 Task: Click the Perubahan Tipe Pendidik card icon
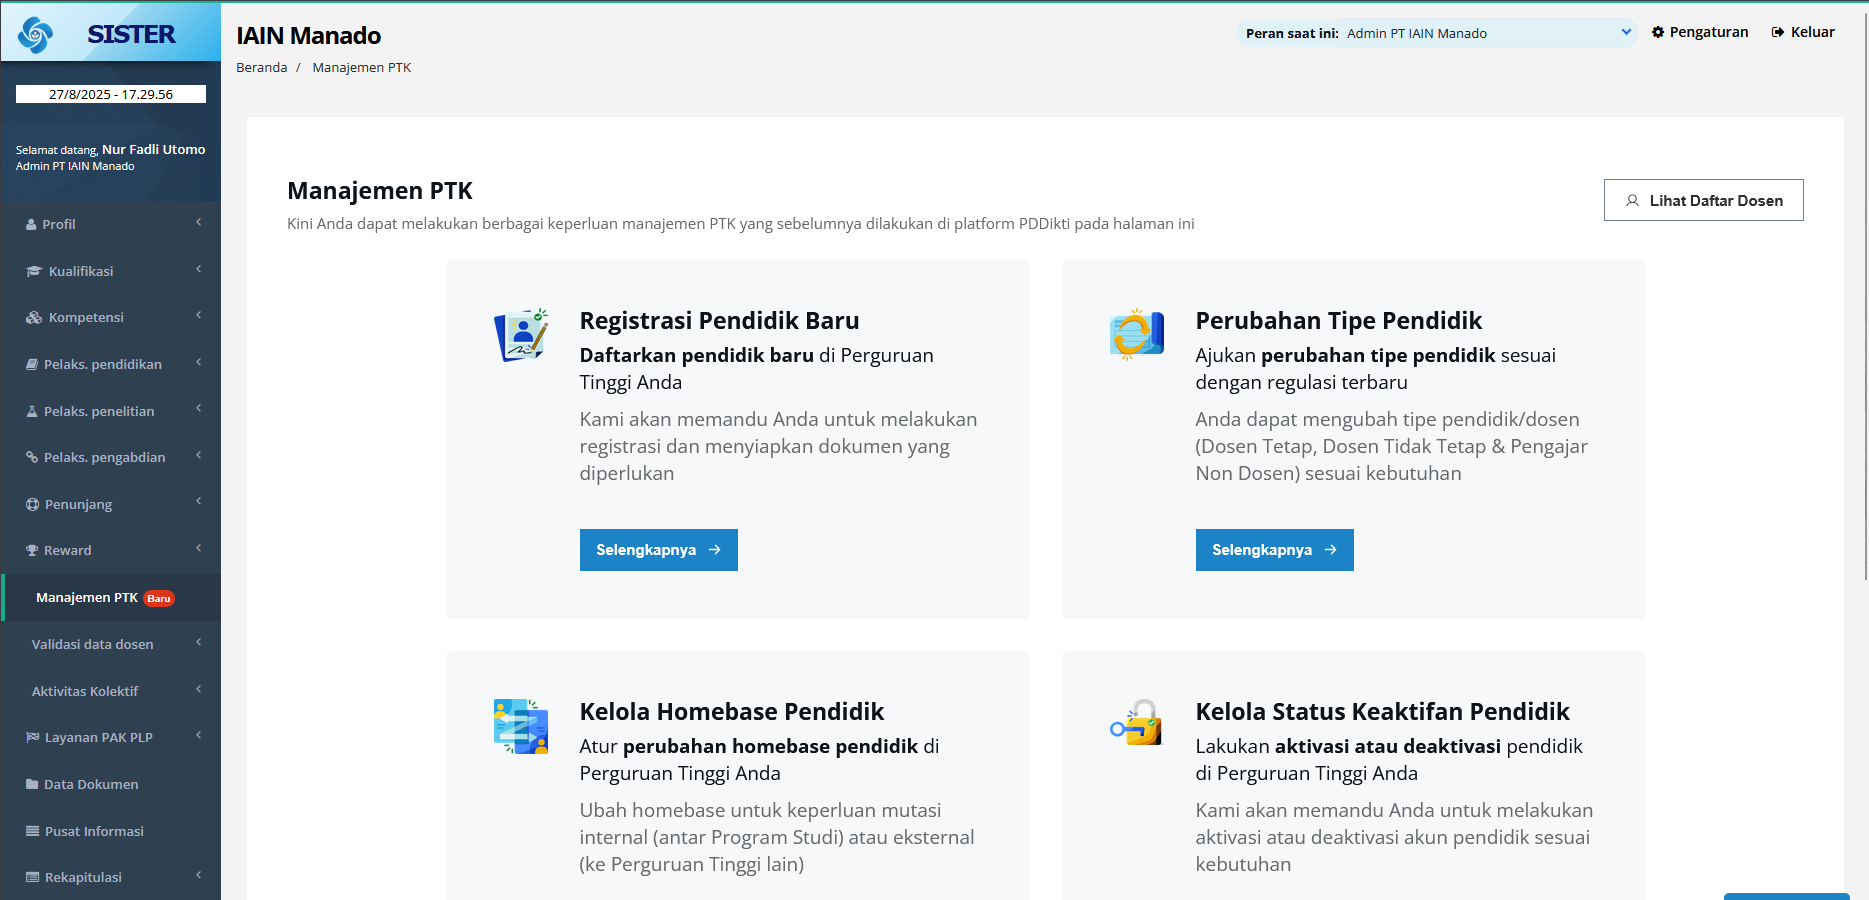(1136, 334)
